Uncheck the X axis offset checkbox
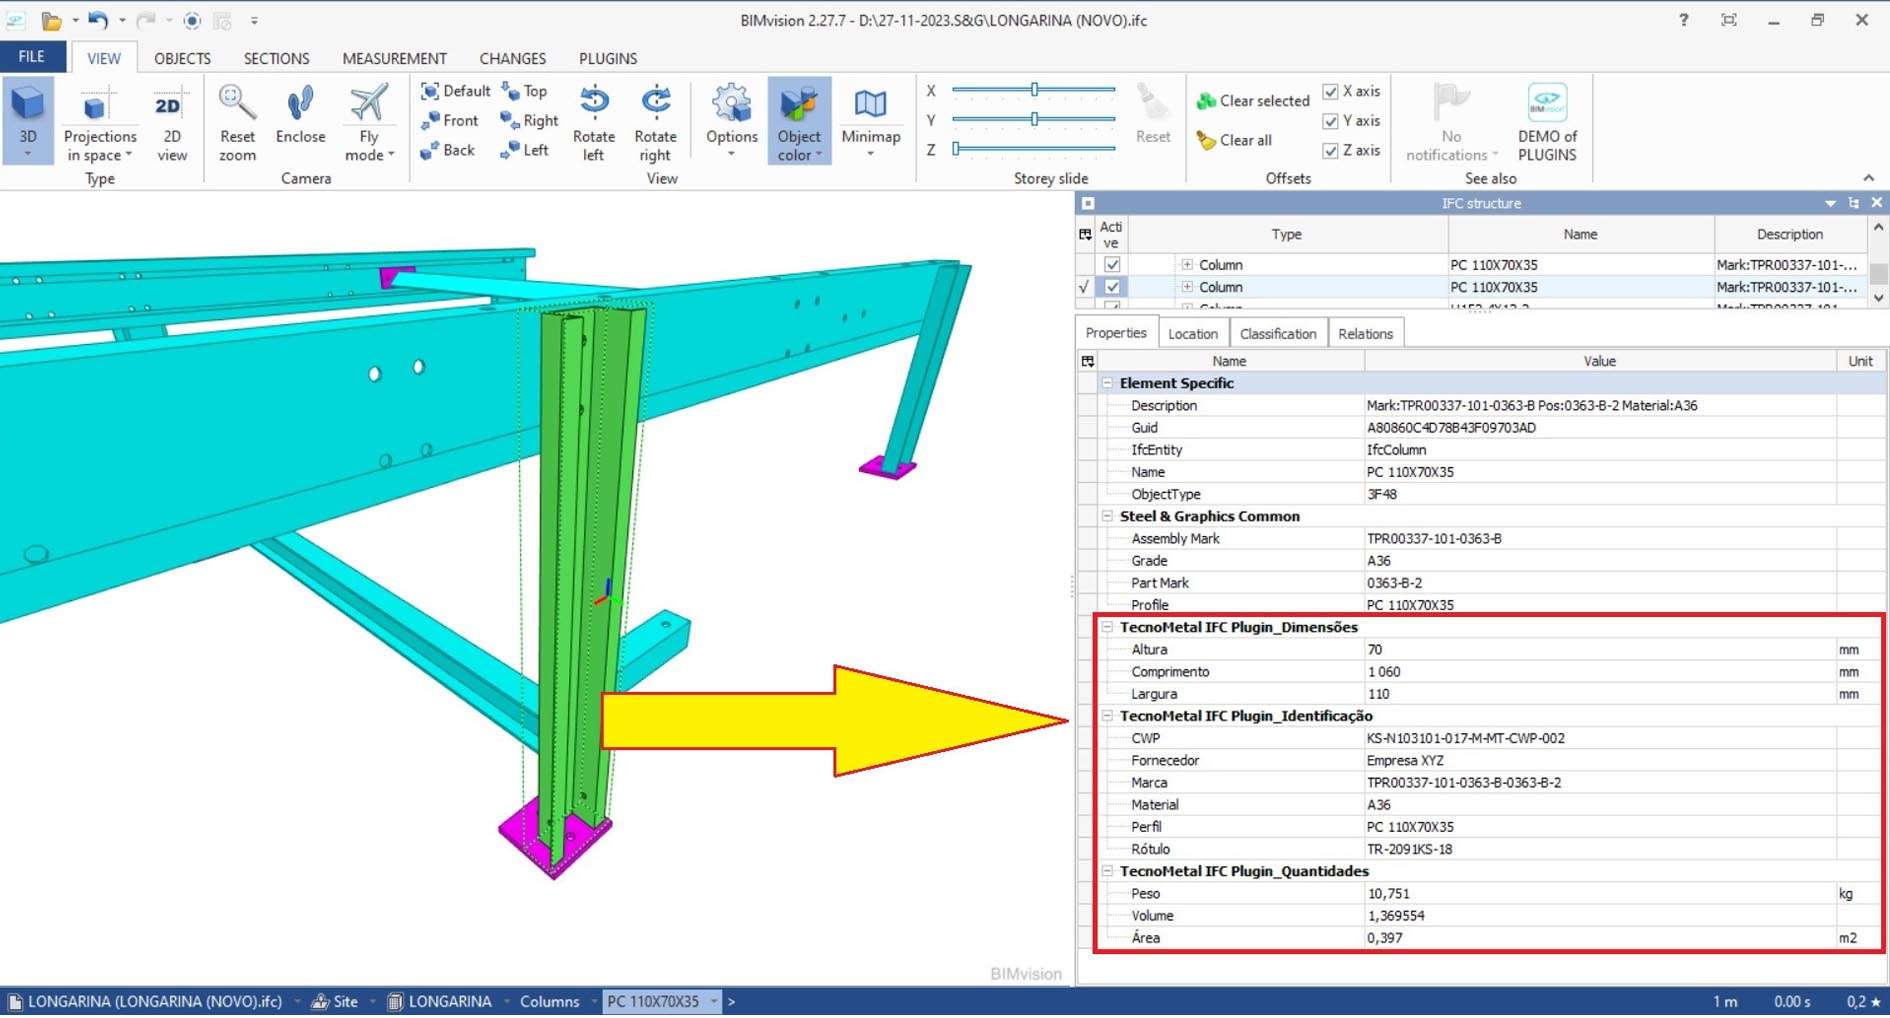Screen dimensions: 1890x1018 [x=1331, y=91]
